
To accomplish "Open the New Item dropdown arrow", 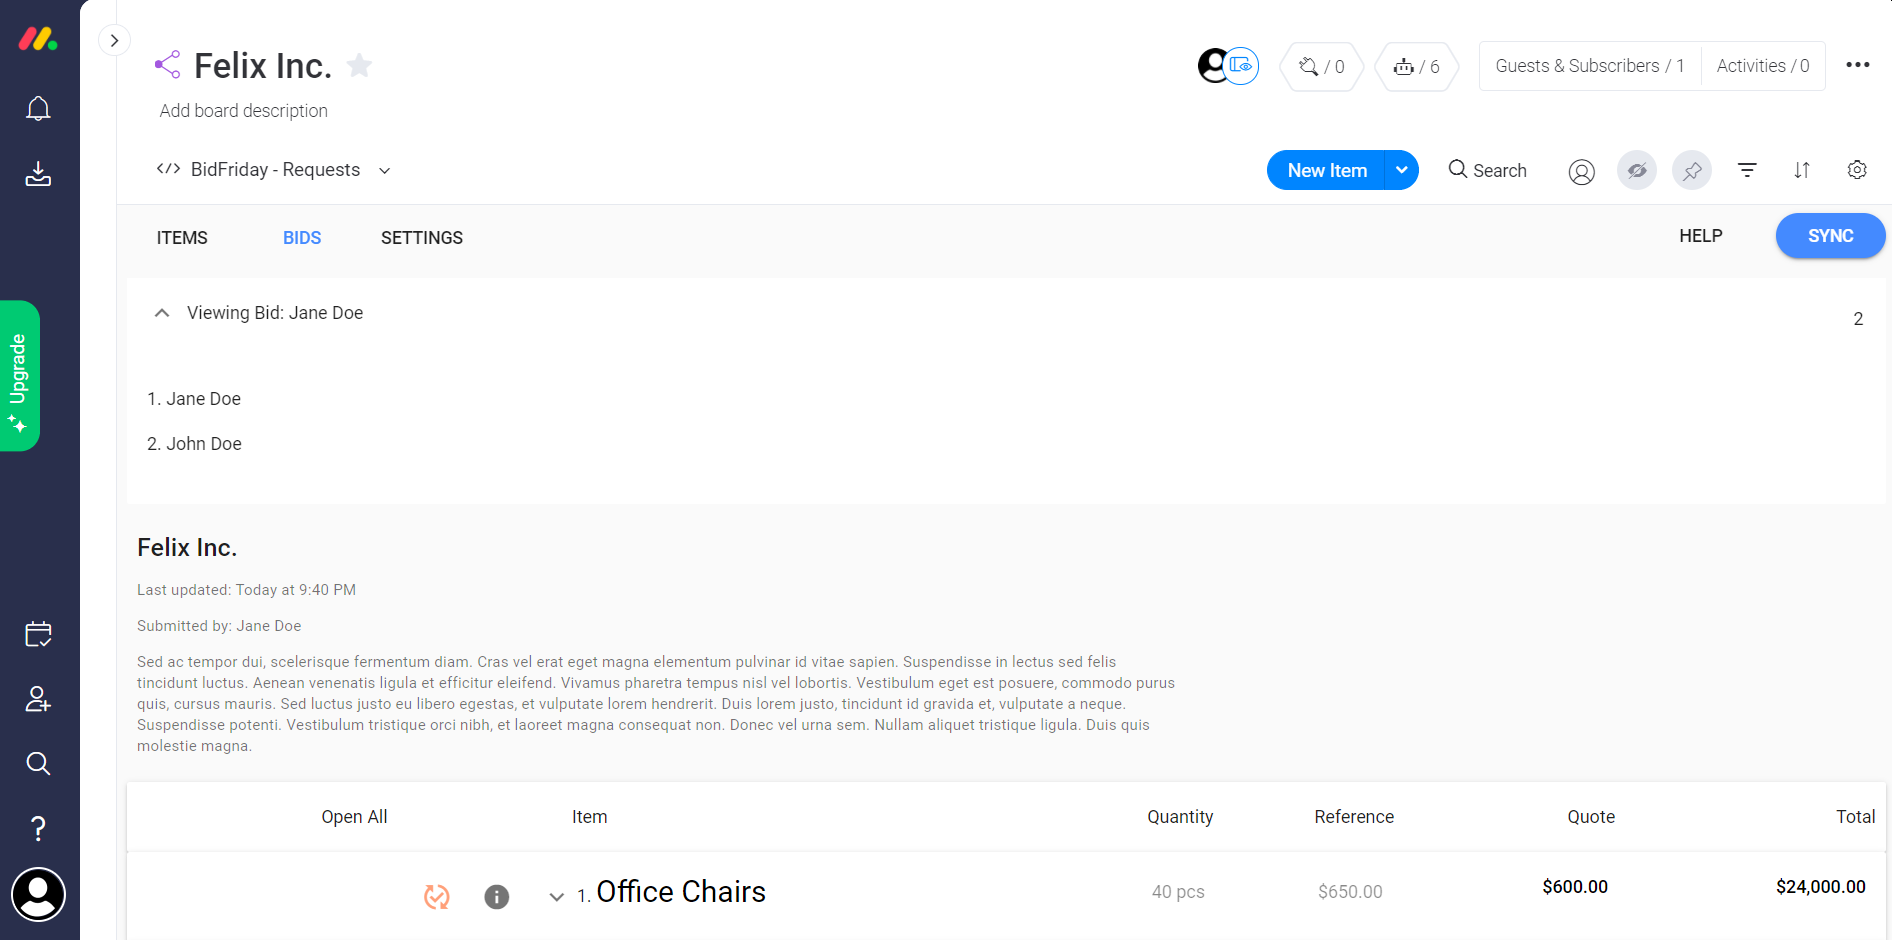I will coord(1402,170).
